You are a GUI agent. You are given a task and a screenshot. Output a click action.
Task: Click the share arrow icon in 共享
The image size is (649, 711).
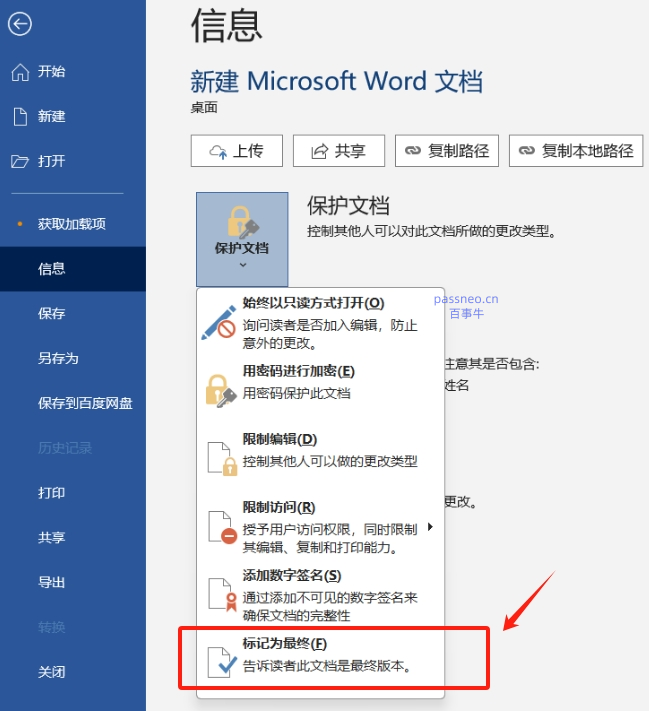tap(319, 151)
